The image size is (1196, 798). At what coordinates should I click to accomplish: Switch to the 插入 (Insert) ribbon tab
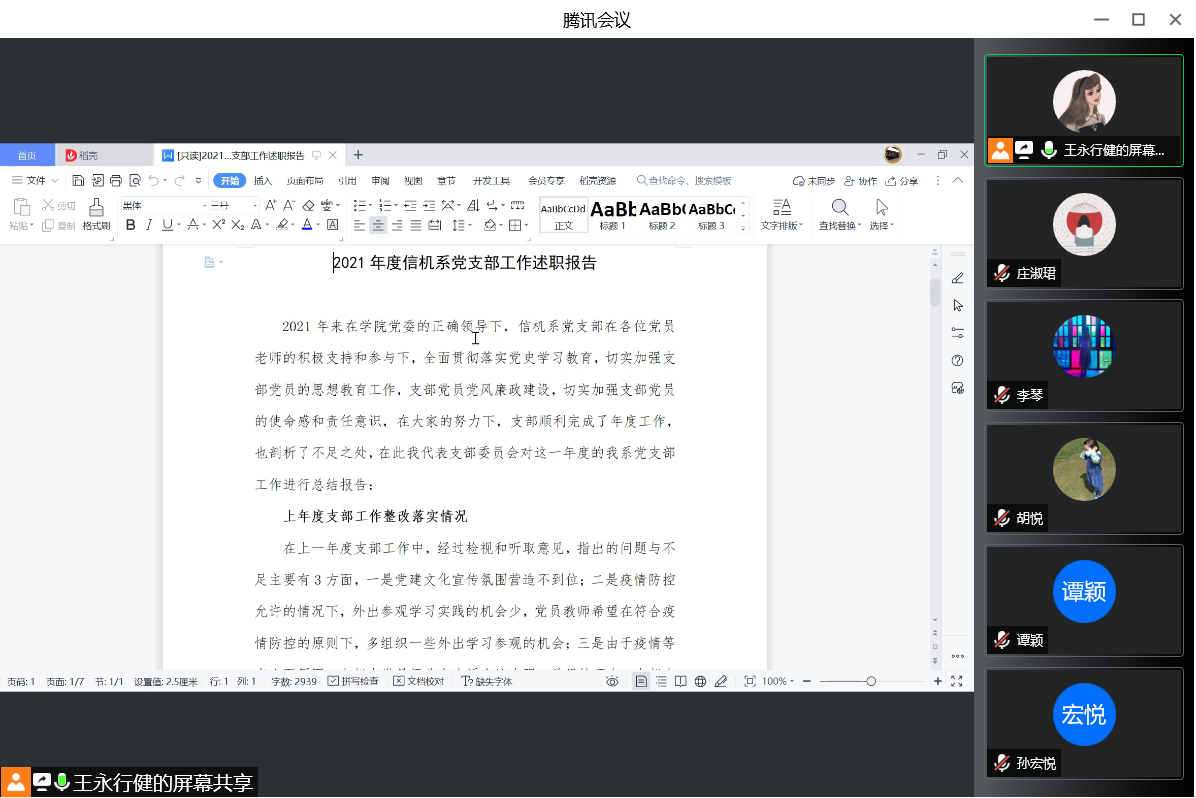point(262,181)
